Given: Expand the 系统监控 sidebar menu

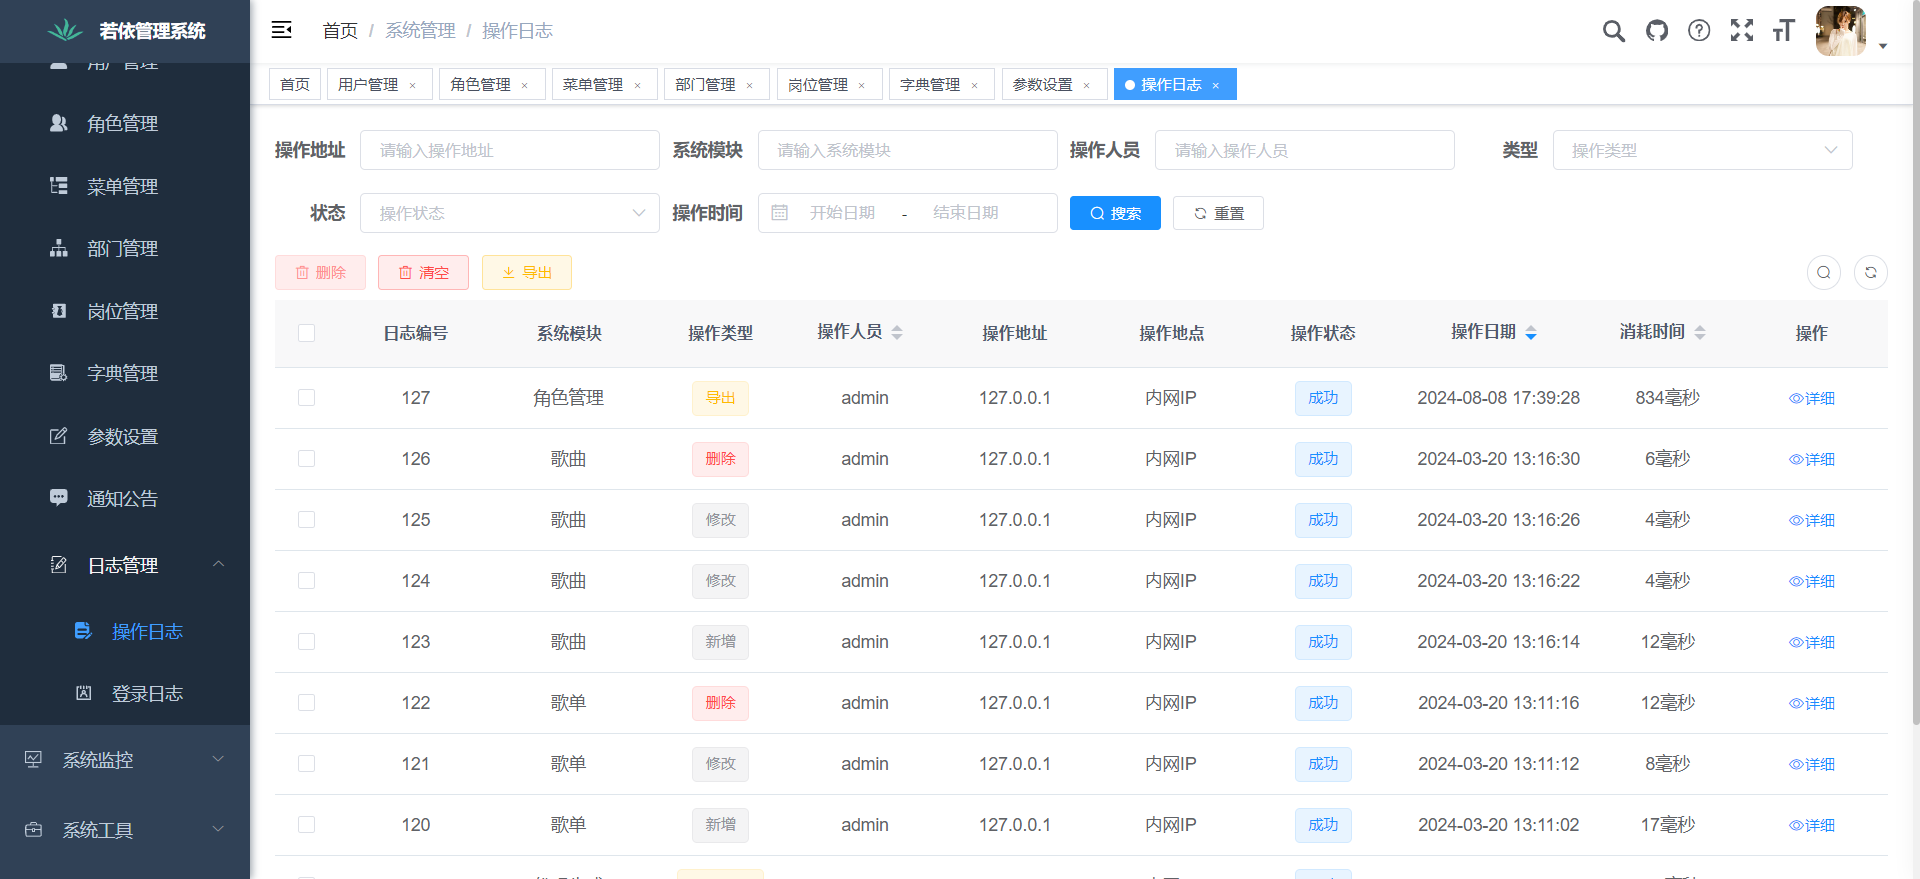Looking at the screenshot, I should (x=125, y=760).
